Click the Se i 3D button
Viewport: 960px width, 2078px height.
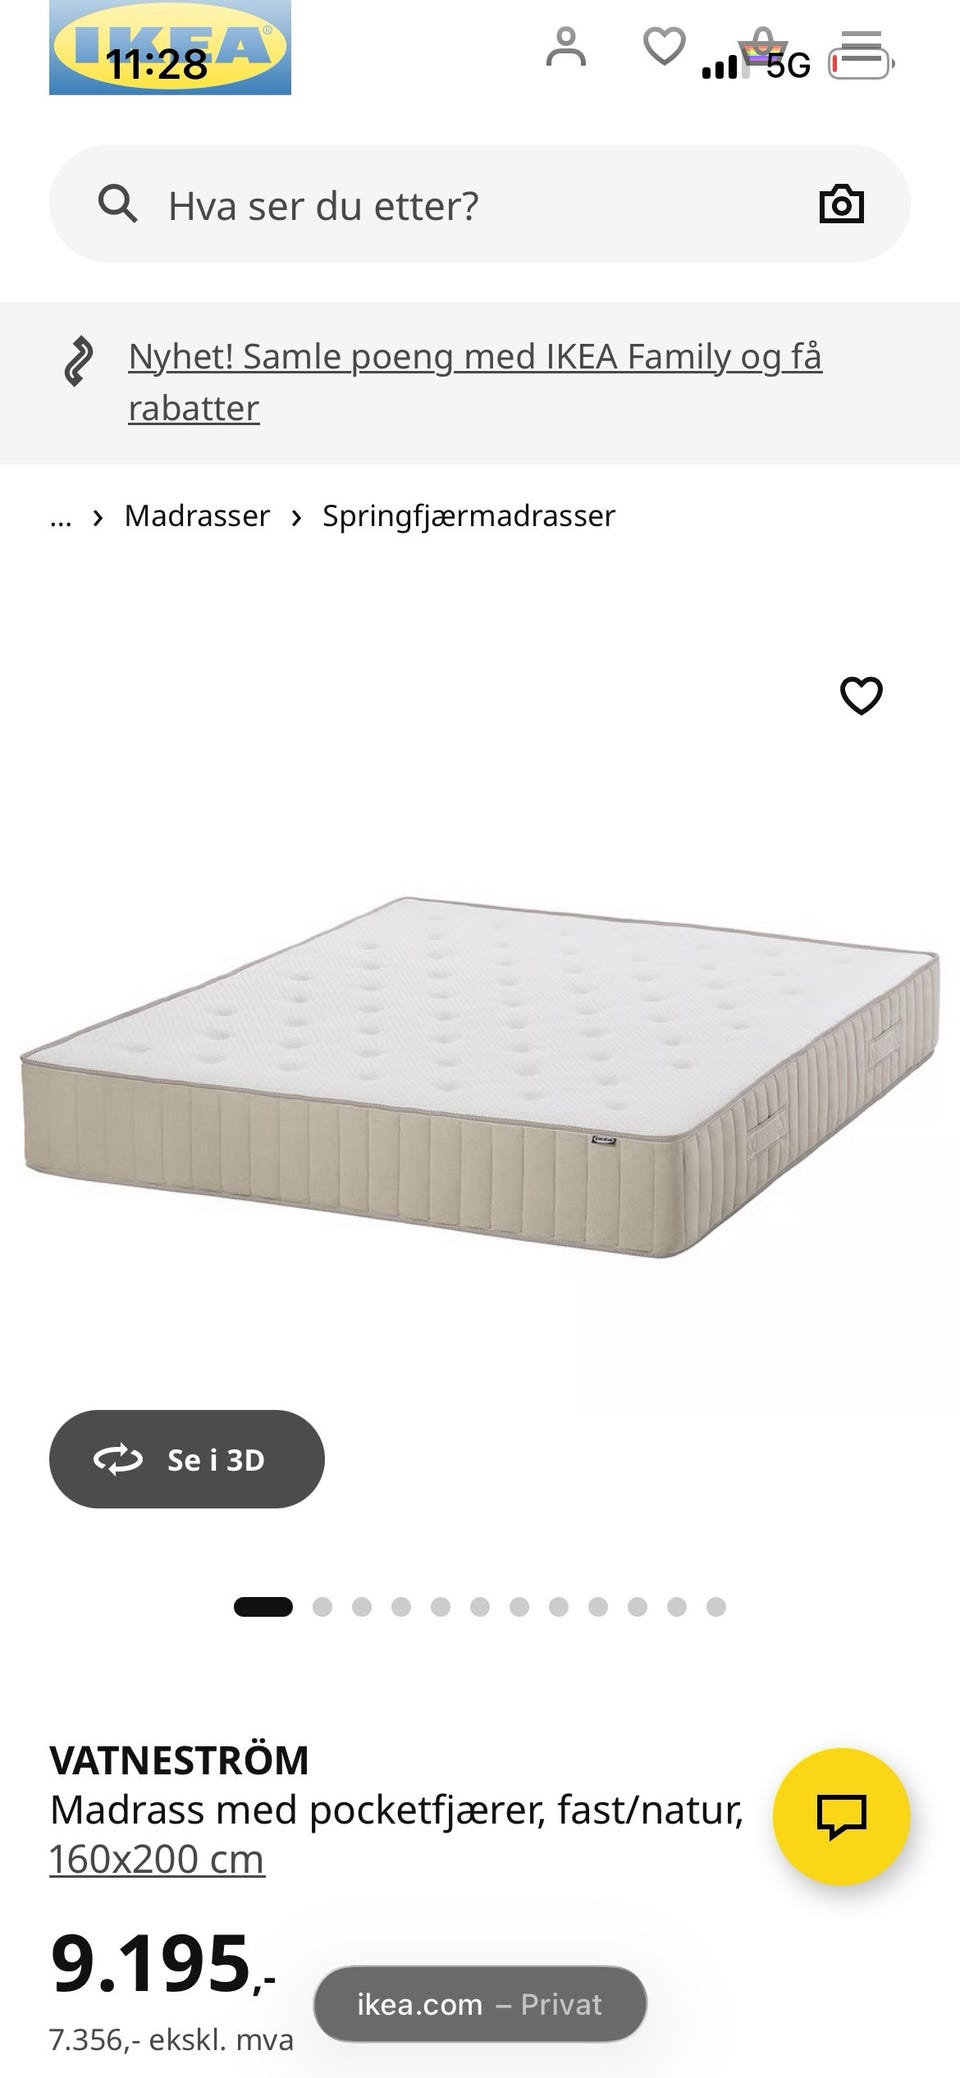click(x=187, y=1459)
